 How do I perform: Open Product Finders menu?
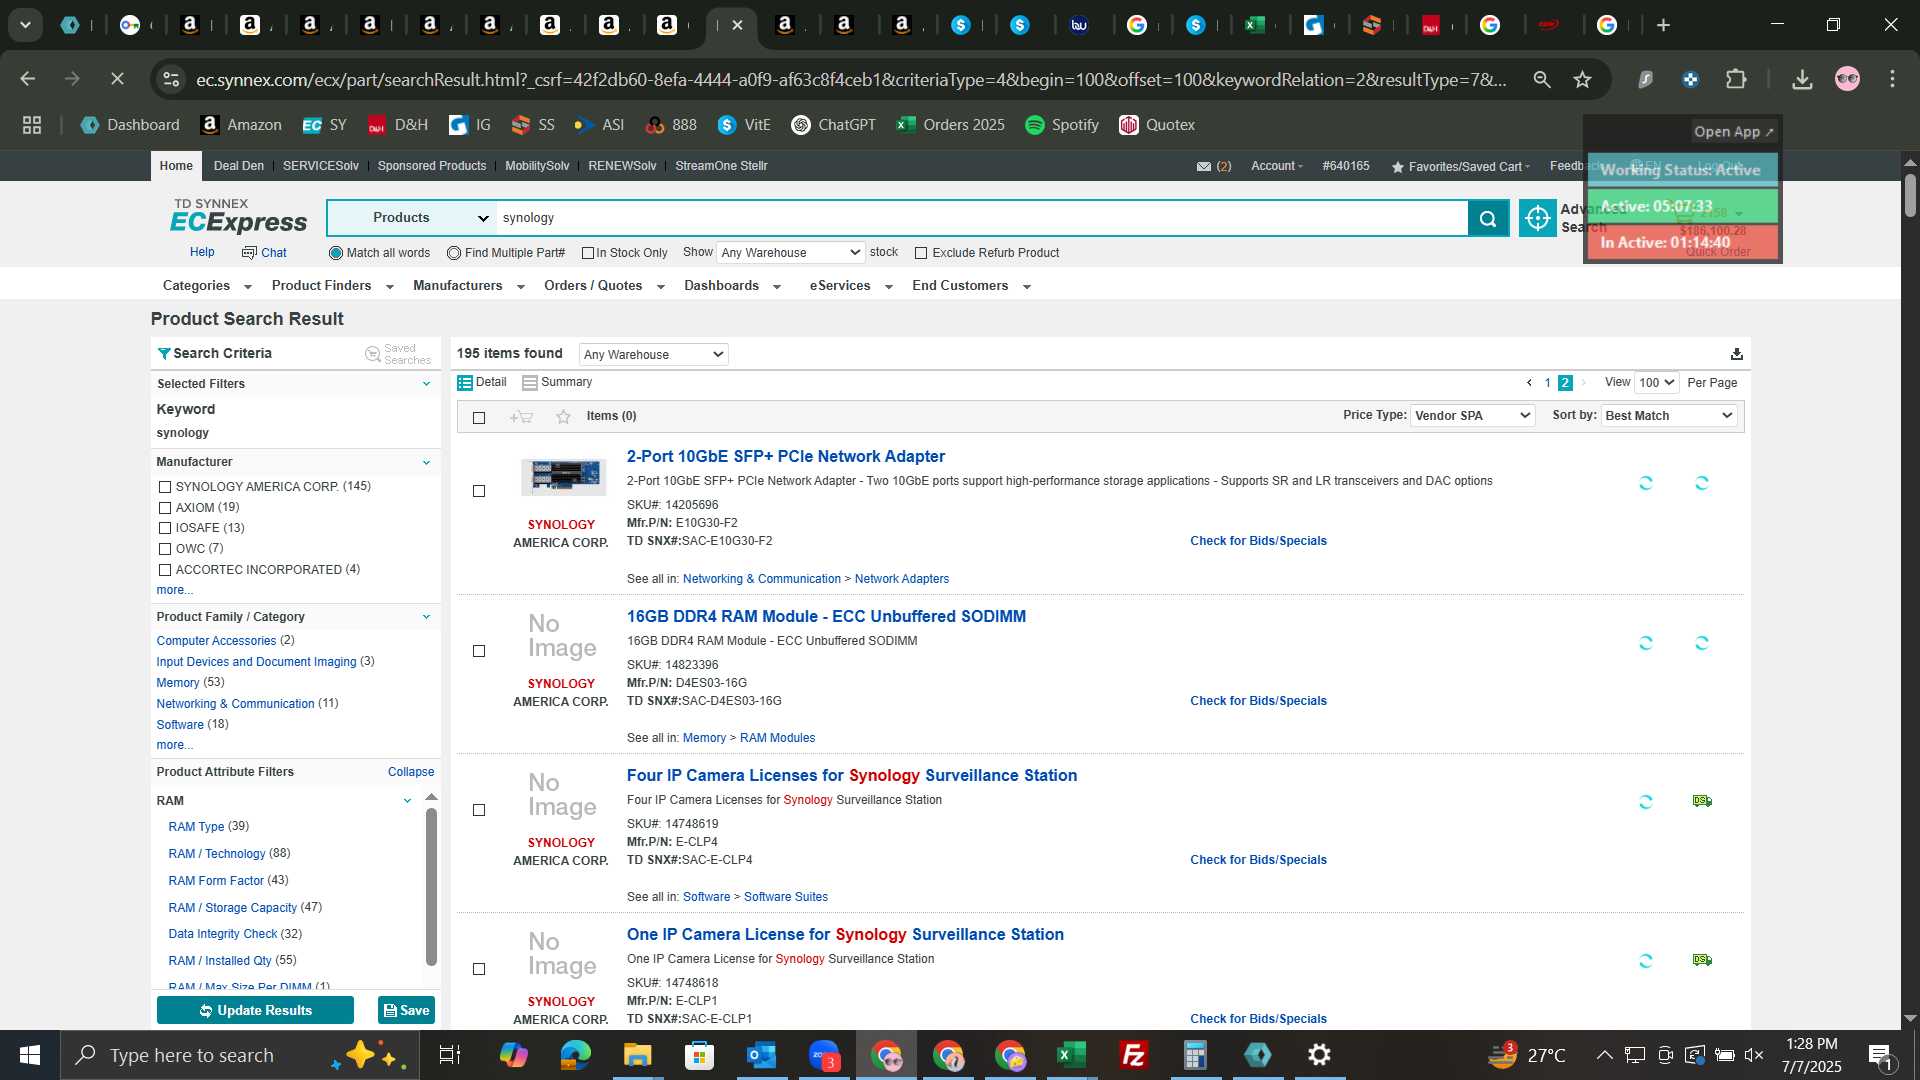click(332, 286)
